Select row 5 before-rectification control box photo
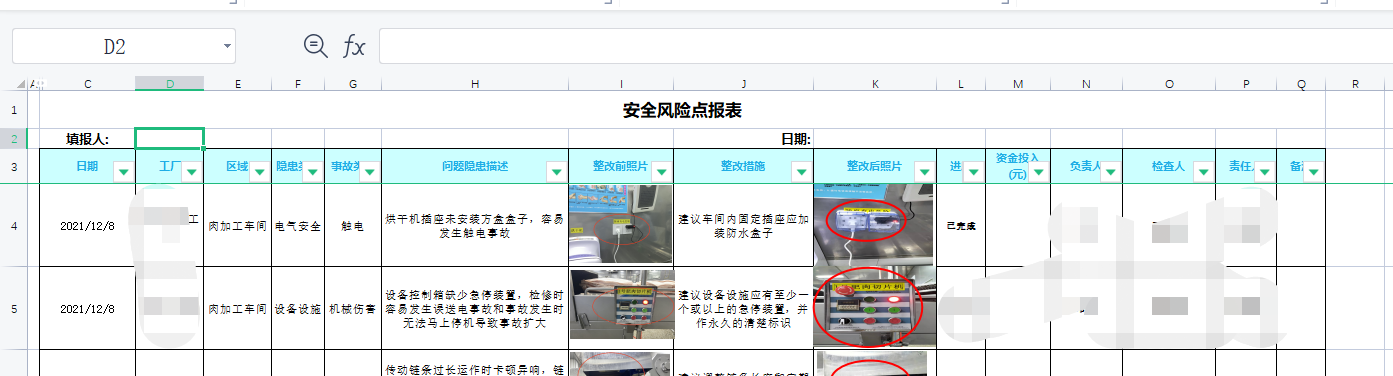The width and height of the screenshot is (1393, 376). click(621, 304)
